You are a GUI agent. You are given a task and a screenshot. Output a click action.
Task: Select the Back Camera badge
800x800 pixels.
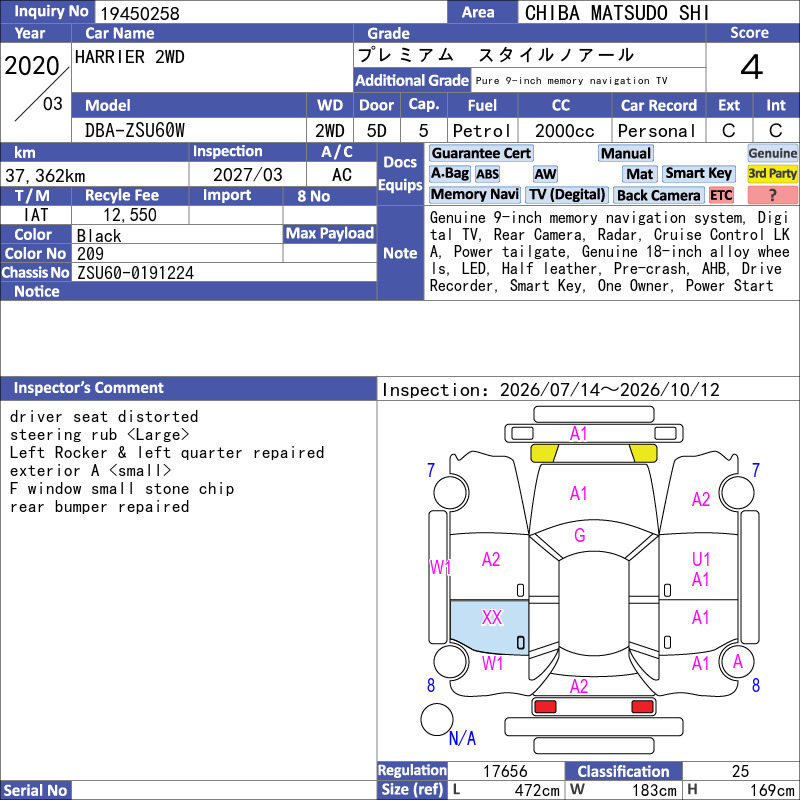point(659,195)
